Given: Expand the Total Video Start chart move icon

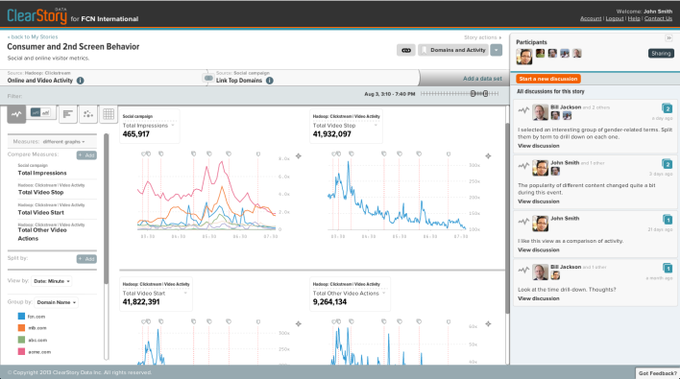Looking at the screenshot, I should pyautogui.click(x=298, y=324).
